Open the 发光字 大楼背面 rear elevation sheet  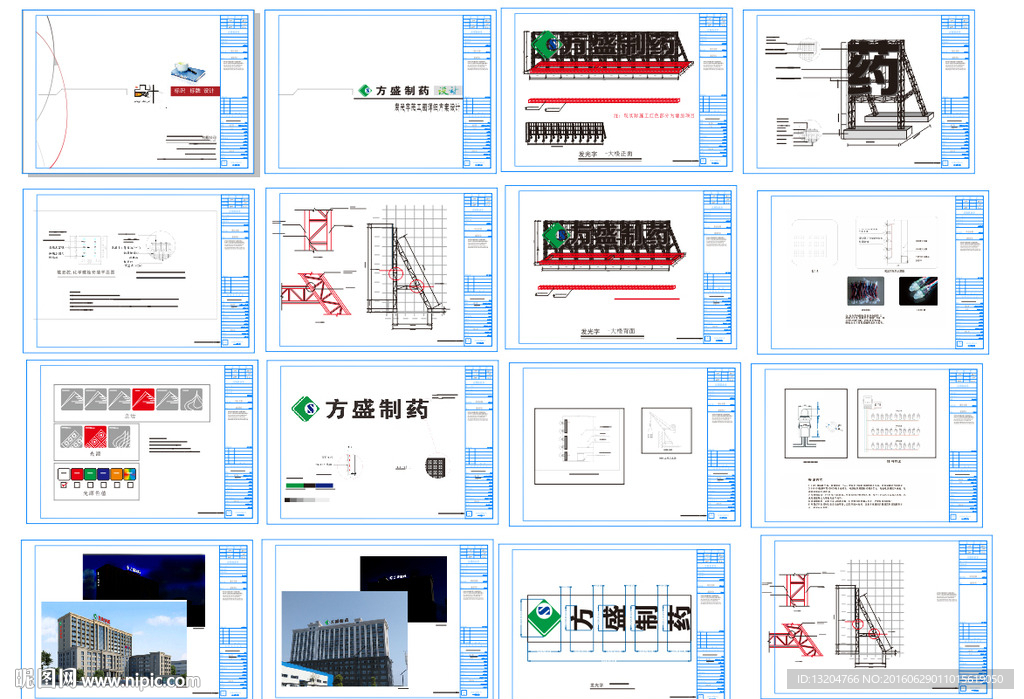(621, 267)
